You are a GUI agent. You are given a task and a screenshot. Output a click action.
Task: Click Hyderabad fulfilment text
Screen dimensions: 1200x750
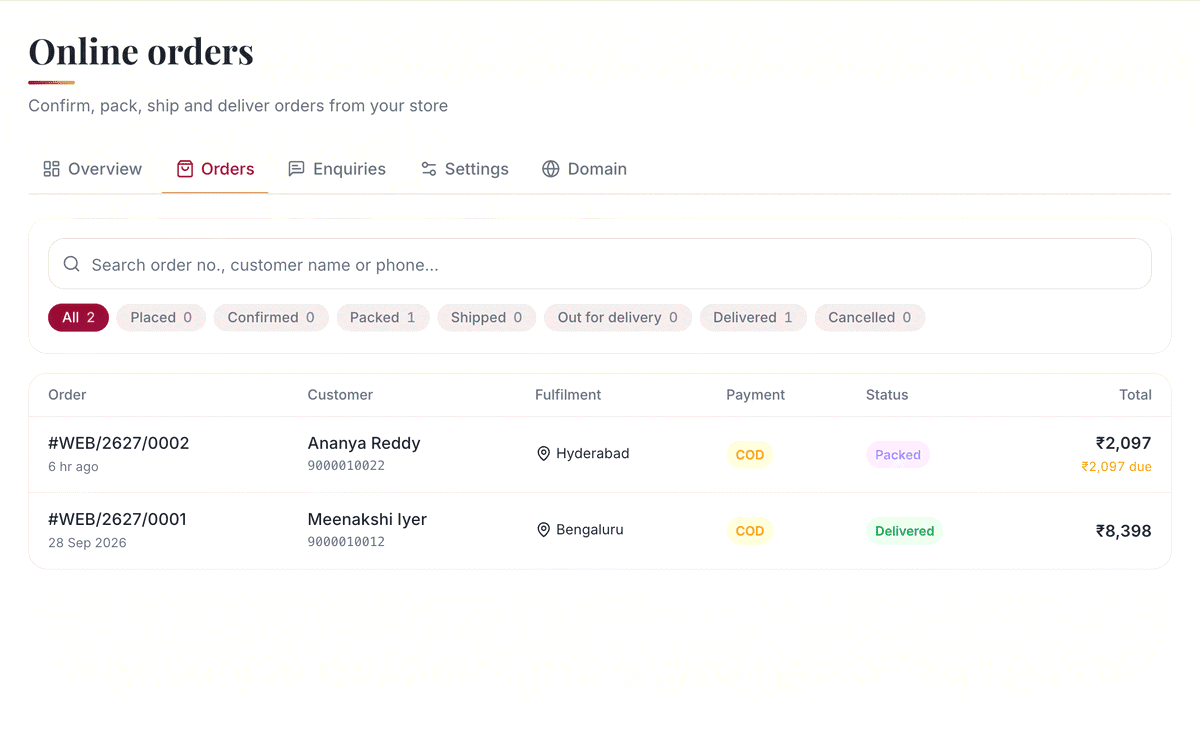593,454
